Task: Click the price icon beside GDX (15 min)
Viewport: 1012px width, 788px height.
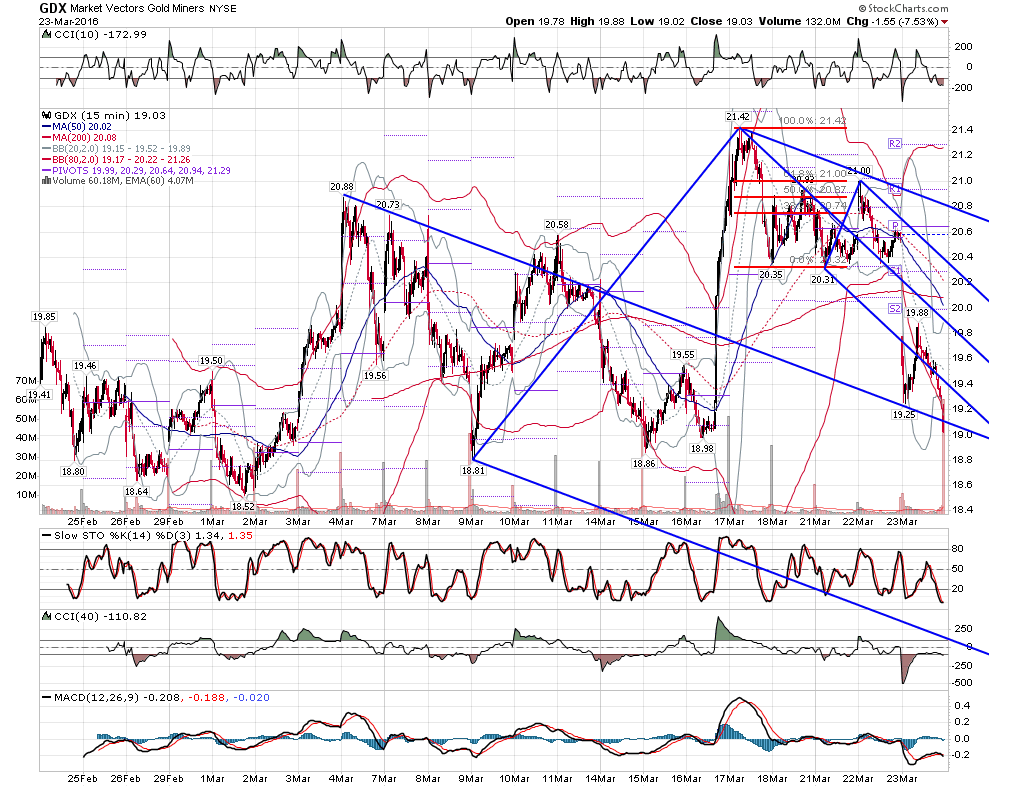Action: [x=46, y=116]
